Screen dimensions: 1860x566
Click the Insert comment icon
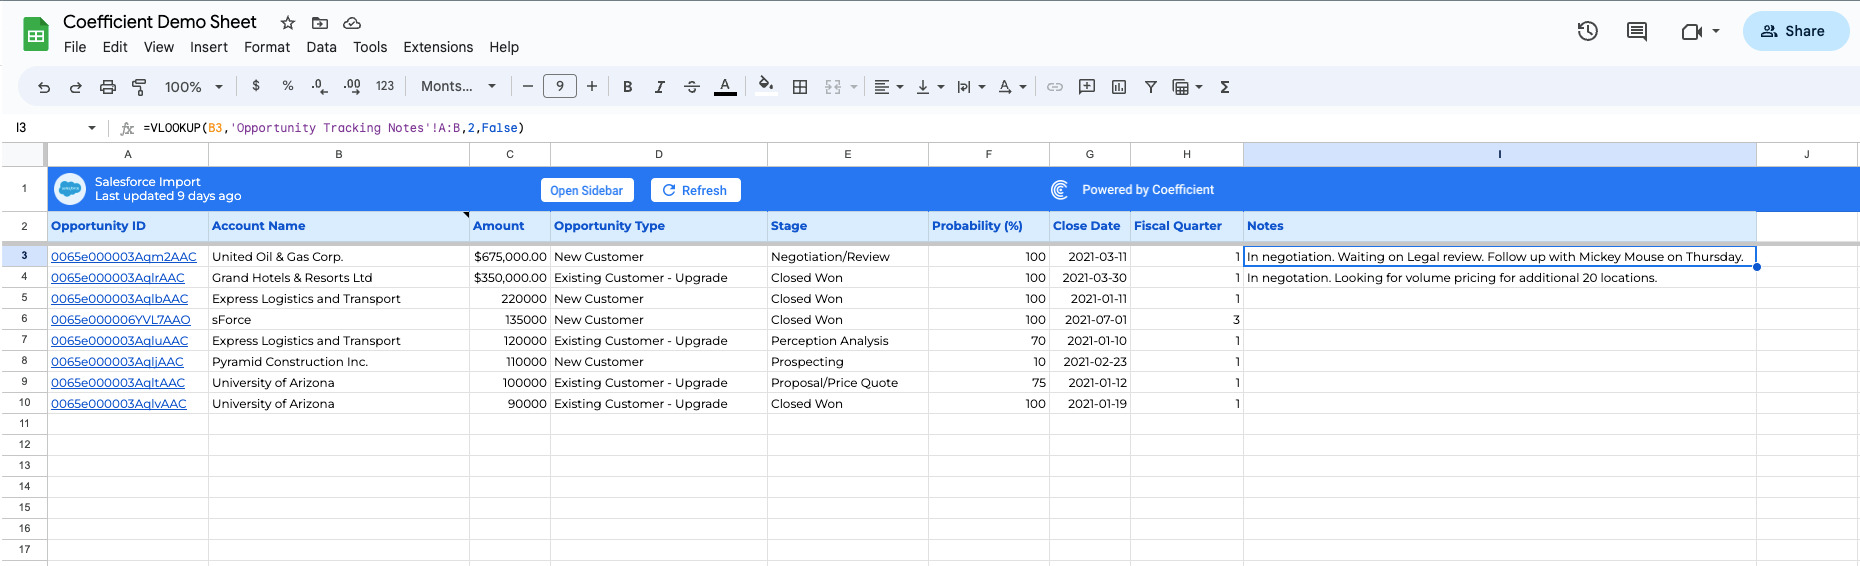click(1087, 87)
